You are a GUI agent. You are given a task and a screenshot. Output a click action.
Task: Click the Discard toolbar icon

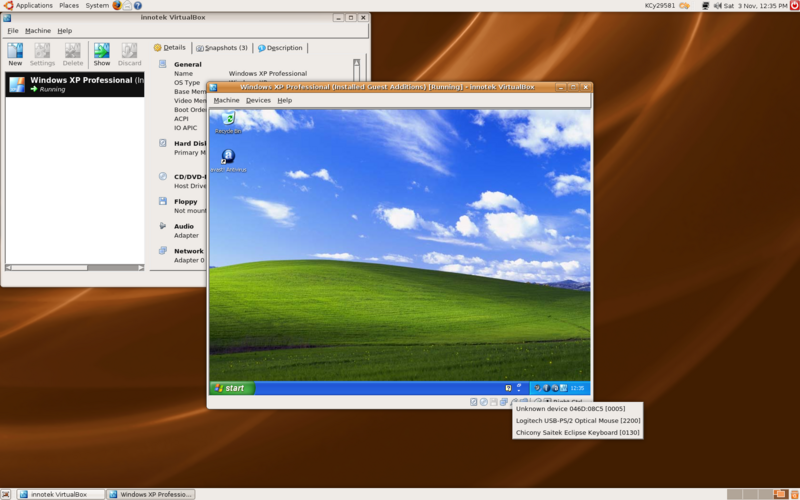[x=130, y=55]
